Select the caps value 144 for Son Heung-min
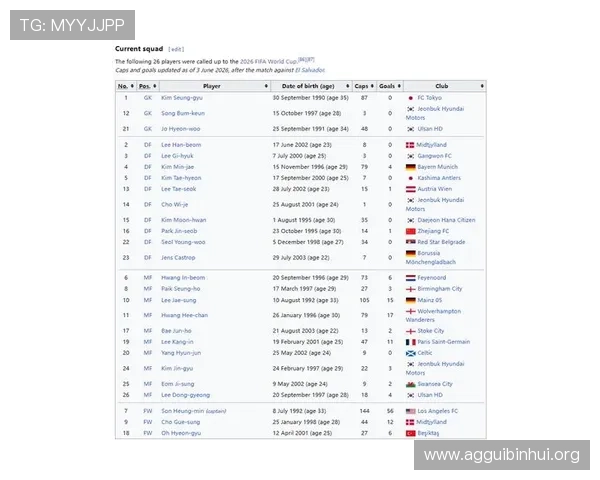This screenshot has height=480, width=600. tap(365, 411)
